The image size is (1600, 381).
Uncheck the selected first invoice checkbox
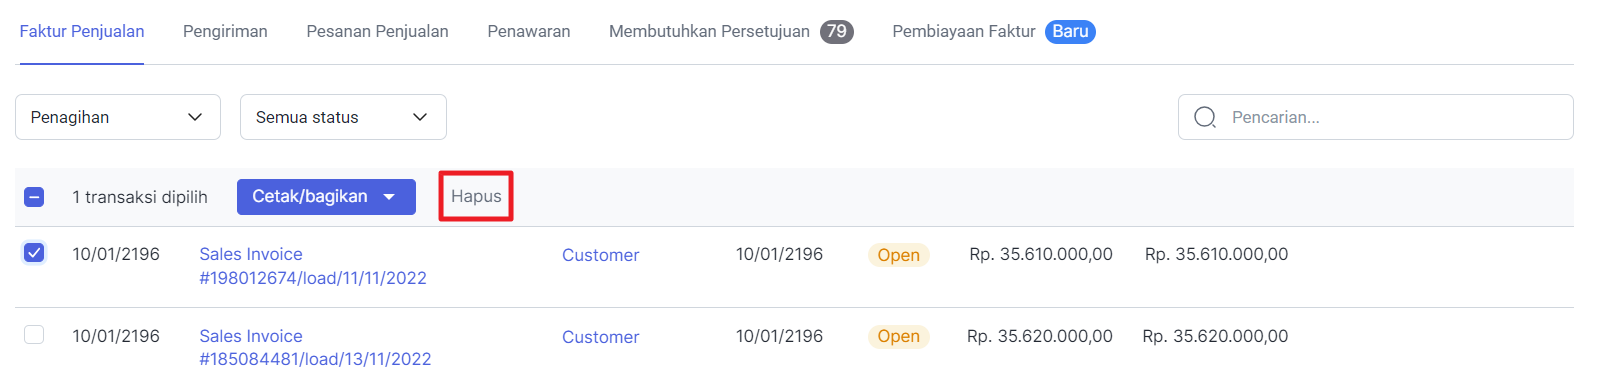(x=34, y=253)
